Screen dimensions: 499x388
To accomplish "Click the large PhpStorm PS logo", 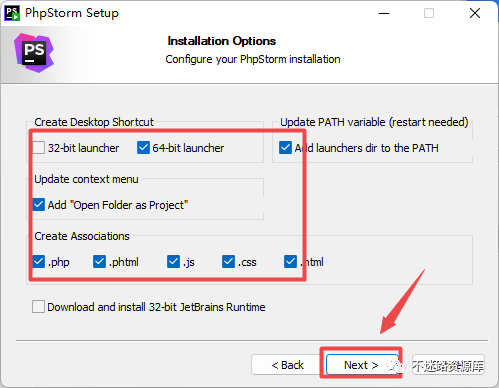I will pyautogui.click(x=34, y=53).
